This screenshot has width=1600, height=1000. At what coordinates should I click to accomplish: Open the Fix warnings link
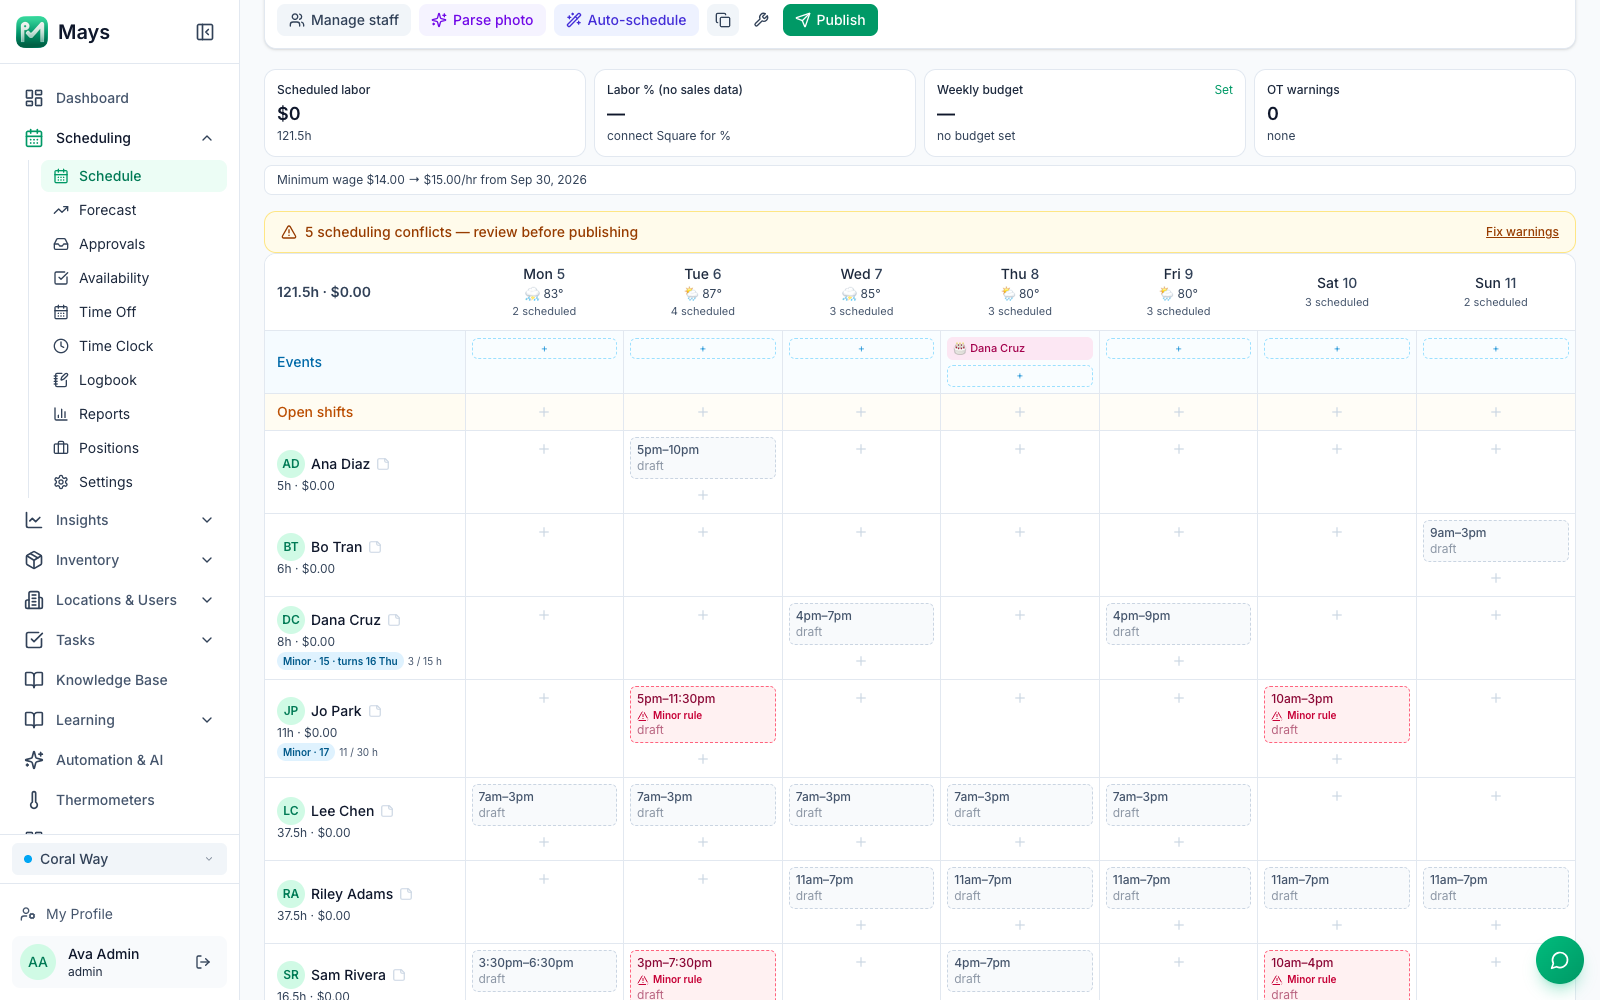pyautogui.click(x=1522, y=232)
